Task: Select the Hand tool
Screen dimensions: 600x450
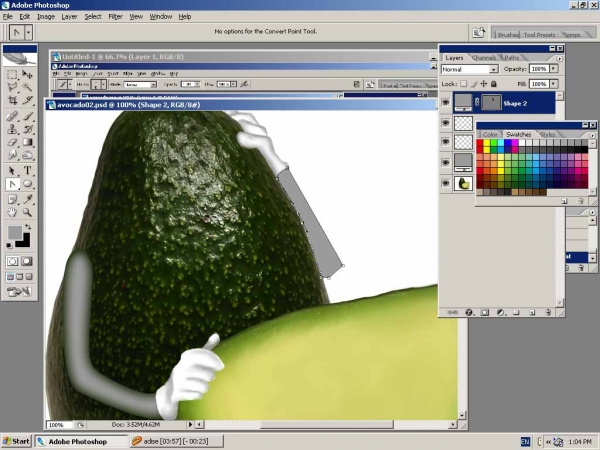Action: (12, 212)
